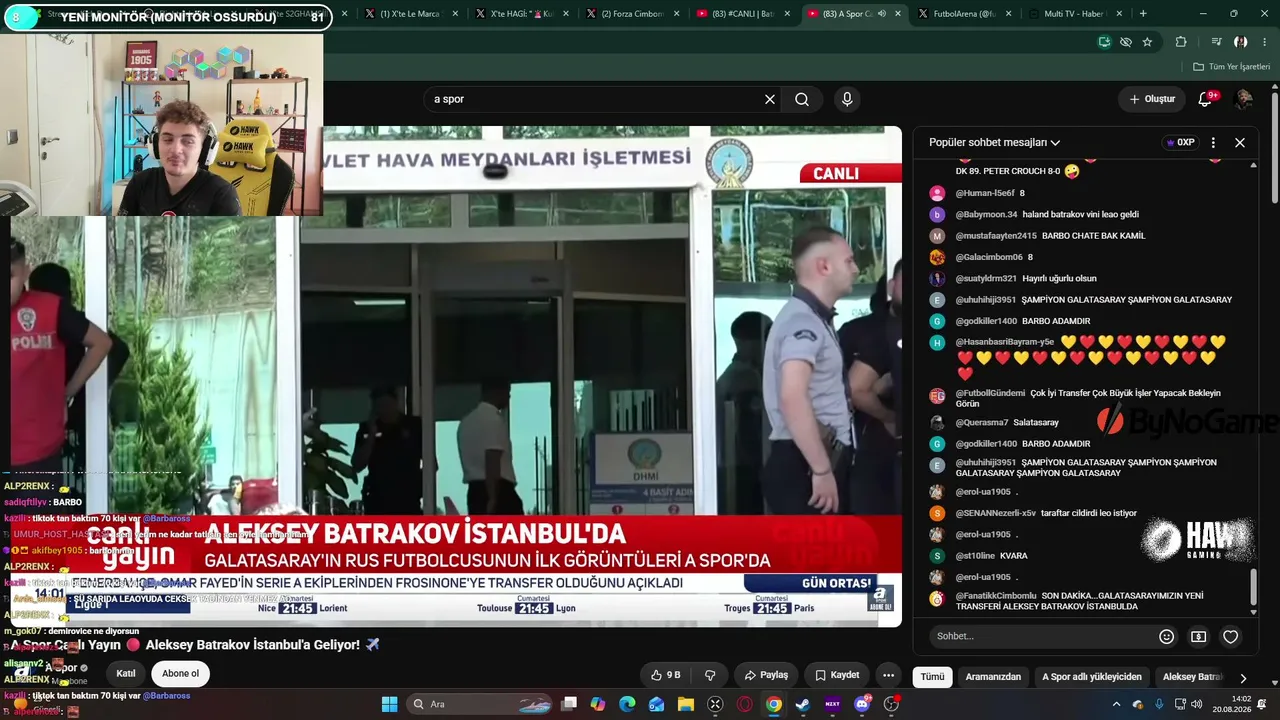Open @FanatikkCimbomlu chat message author
The width and height of the screenshot is (1280, 720).
(x=996, y=596)
